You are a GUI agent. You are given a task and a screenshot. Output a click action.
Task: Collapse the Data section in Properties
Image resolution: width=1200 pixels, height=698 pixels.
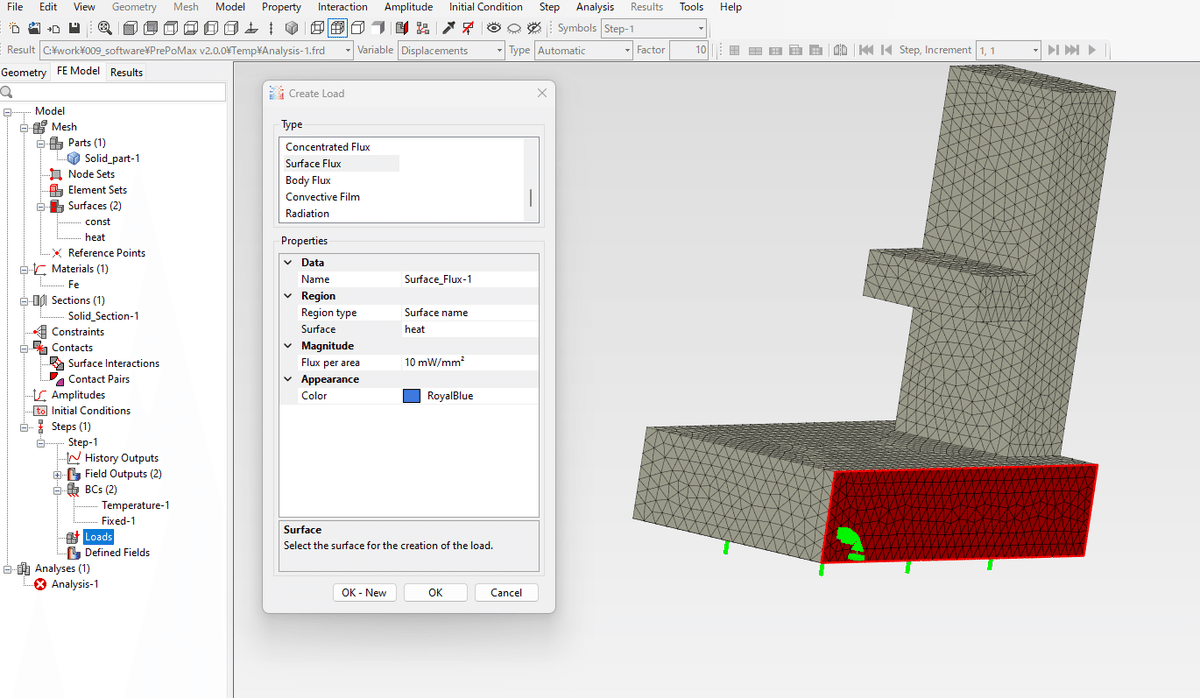click(288, 263)
